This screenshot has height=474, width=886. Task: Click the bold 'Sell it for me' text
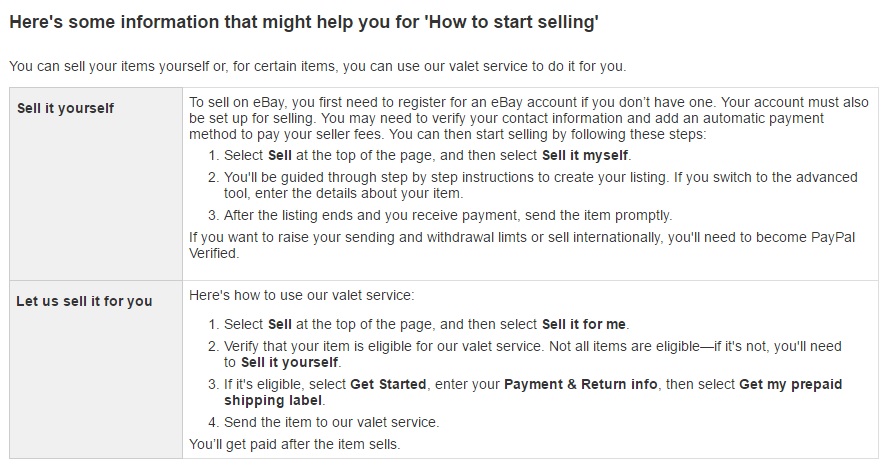[585, 324]
